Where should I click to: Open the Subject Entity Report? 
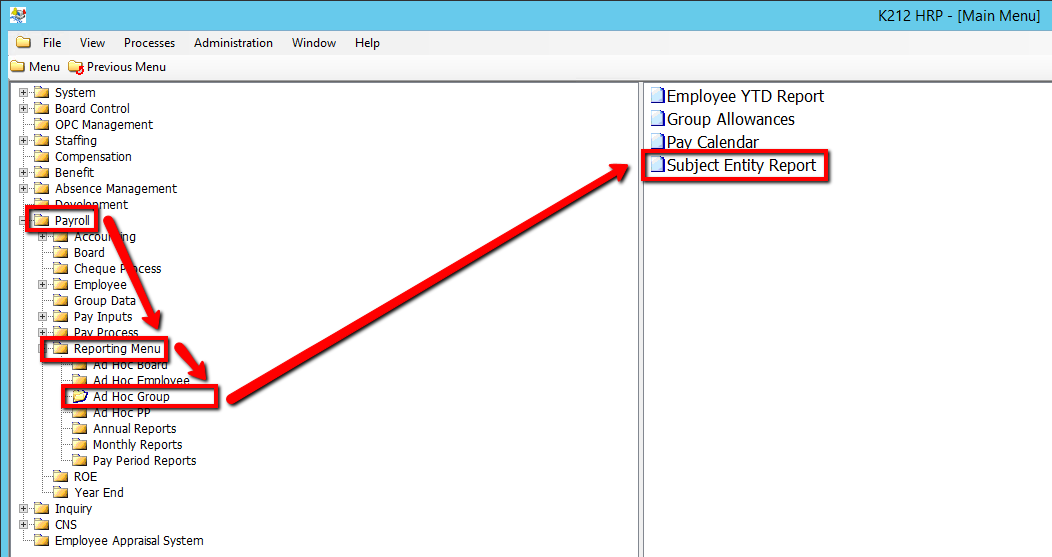click(741, 166)
